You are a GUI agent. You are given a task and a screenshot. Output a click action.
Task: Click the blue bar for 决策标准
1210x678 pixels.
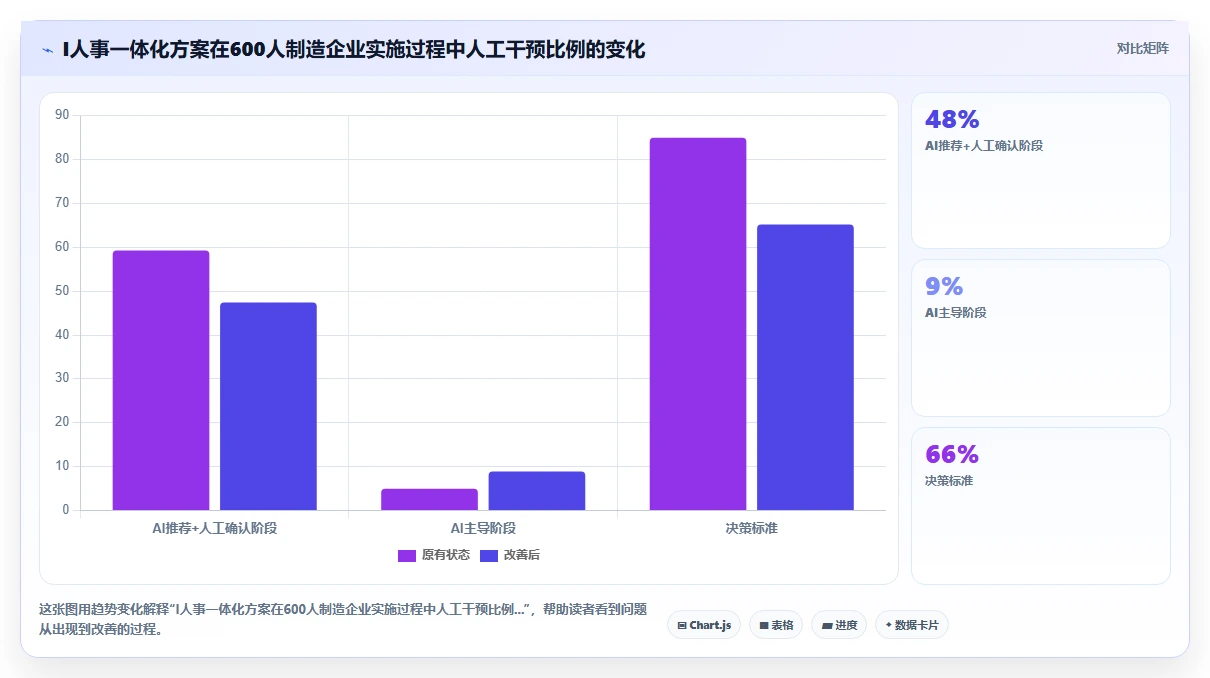coord(805,367)
